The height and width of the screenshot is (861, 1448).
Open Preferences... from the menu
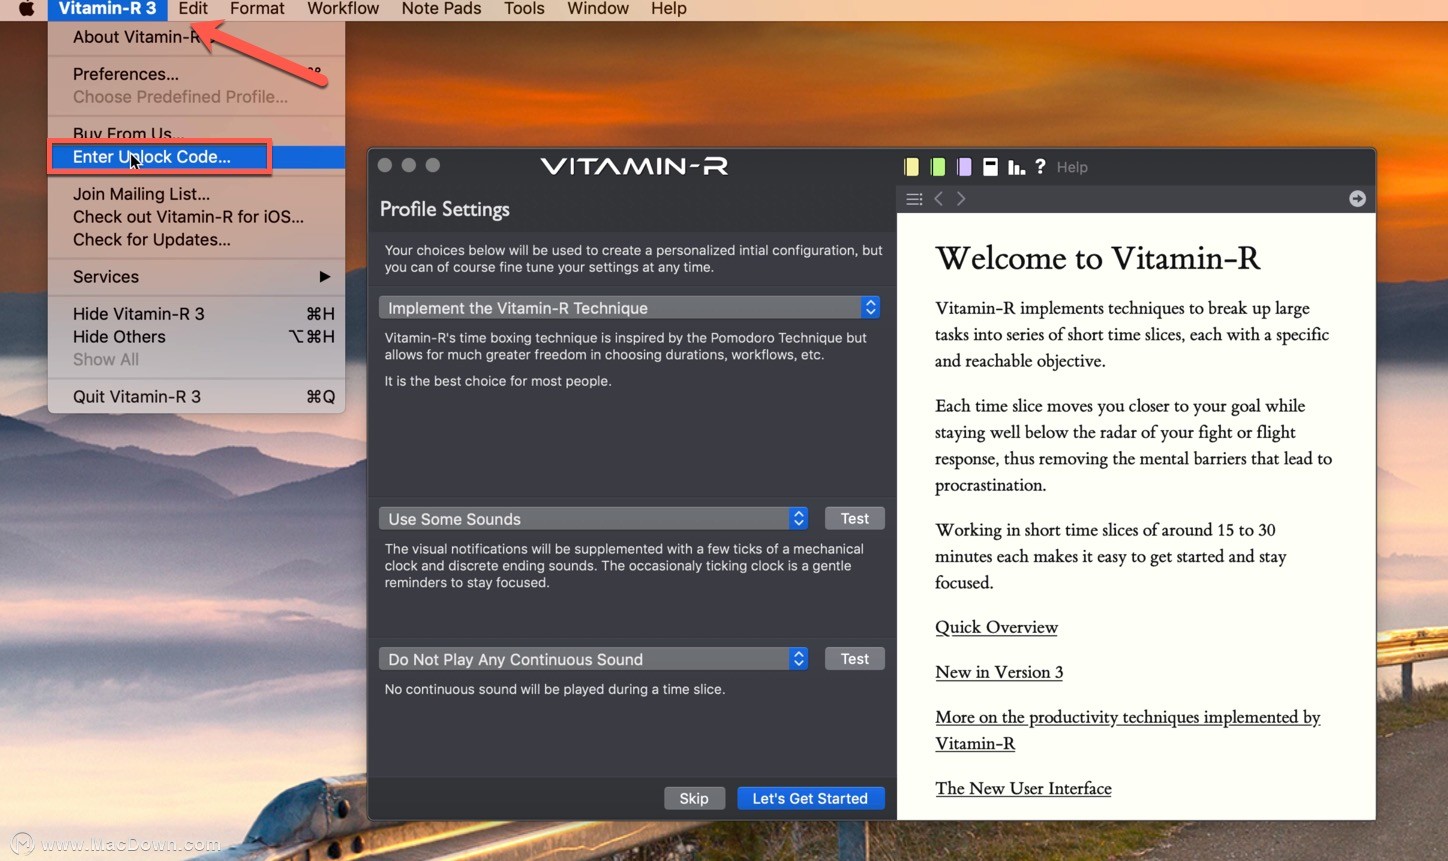[x=196, y=74]
